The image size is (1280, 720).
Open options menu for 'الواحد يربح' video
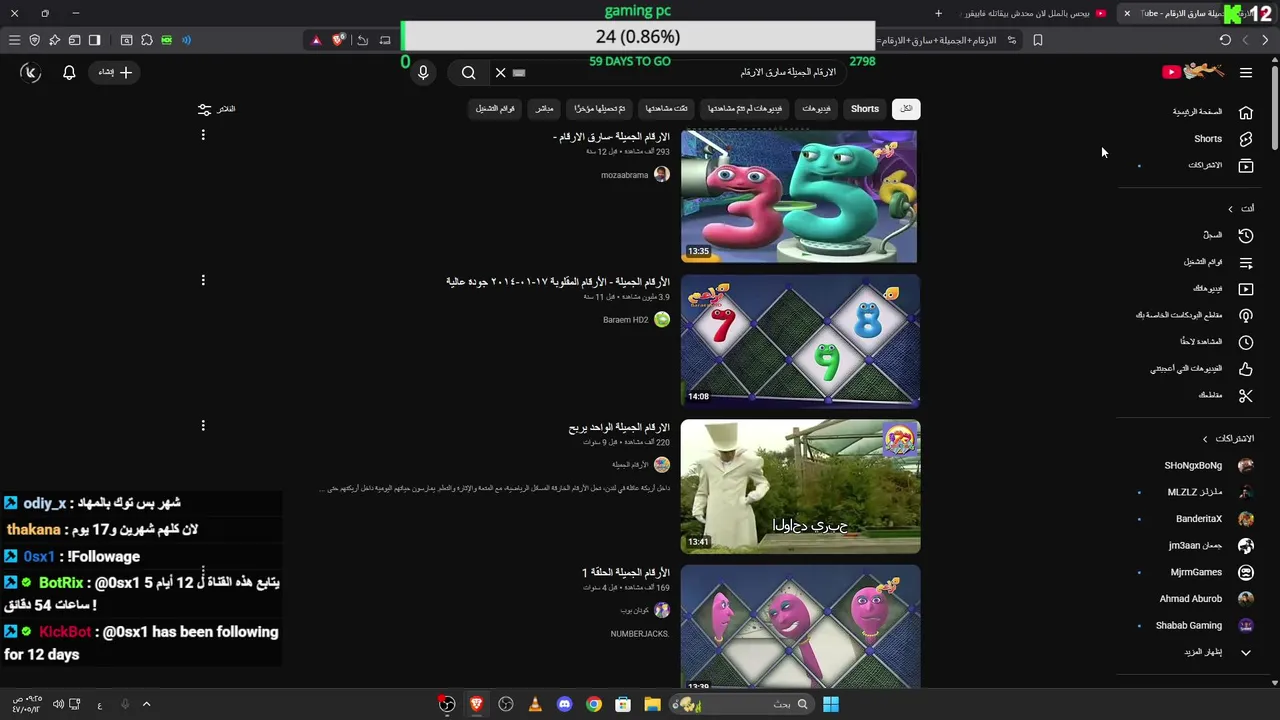coord(203,426)
